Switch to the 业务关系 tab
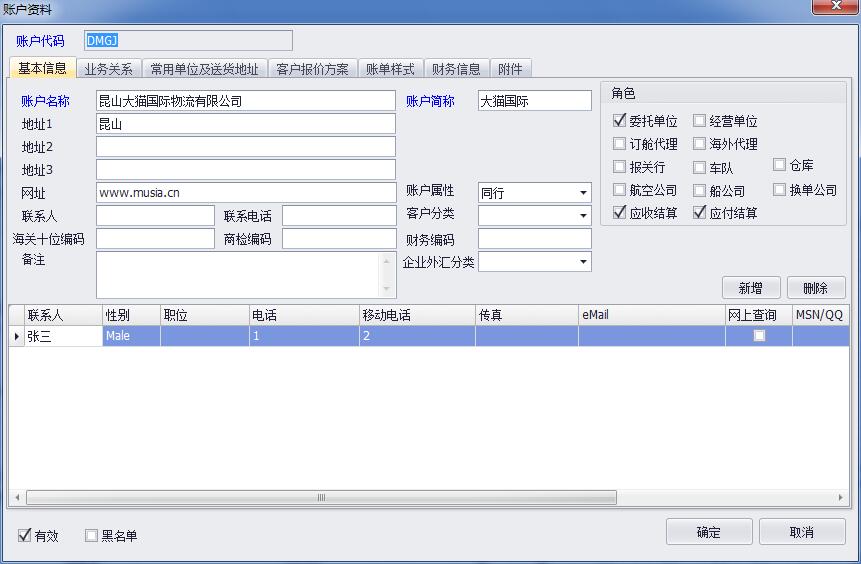 tap(109, 69)
